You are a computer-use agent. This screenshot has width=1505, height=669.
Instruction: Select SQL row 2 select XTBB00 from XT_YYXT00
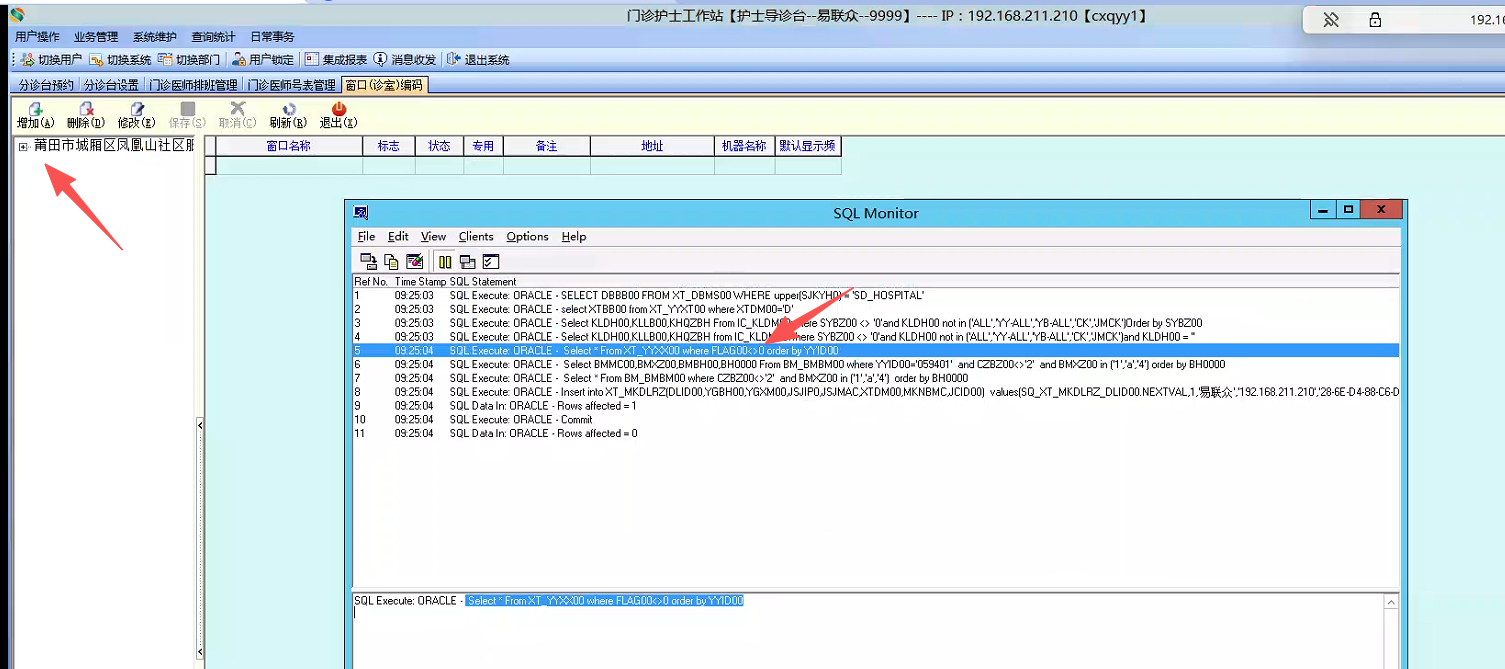tap(876, 310)
